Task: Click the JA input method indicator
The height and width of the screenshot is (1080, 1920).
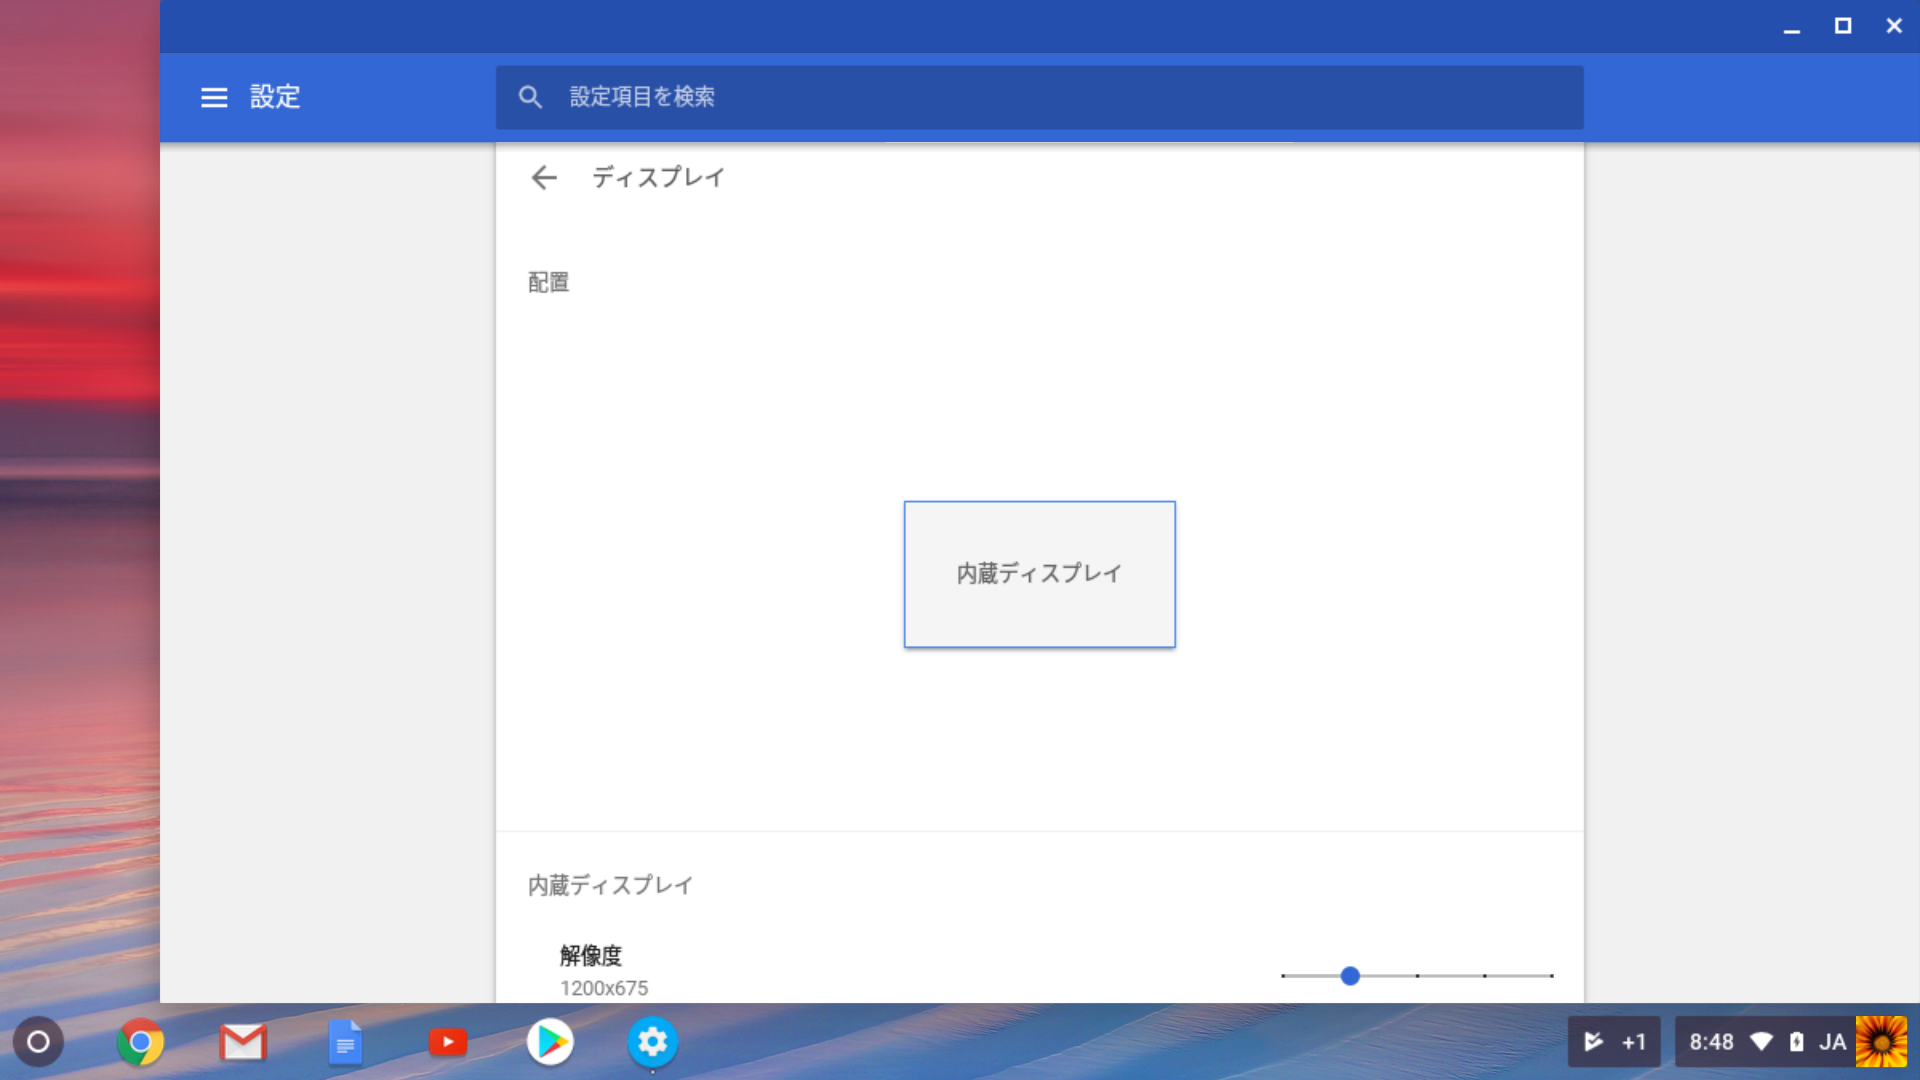Action: (1835, 1041)
